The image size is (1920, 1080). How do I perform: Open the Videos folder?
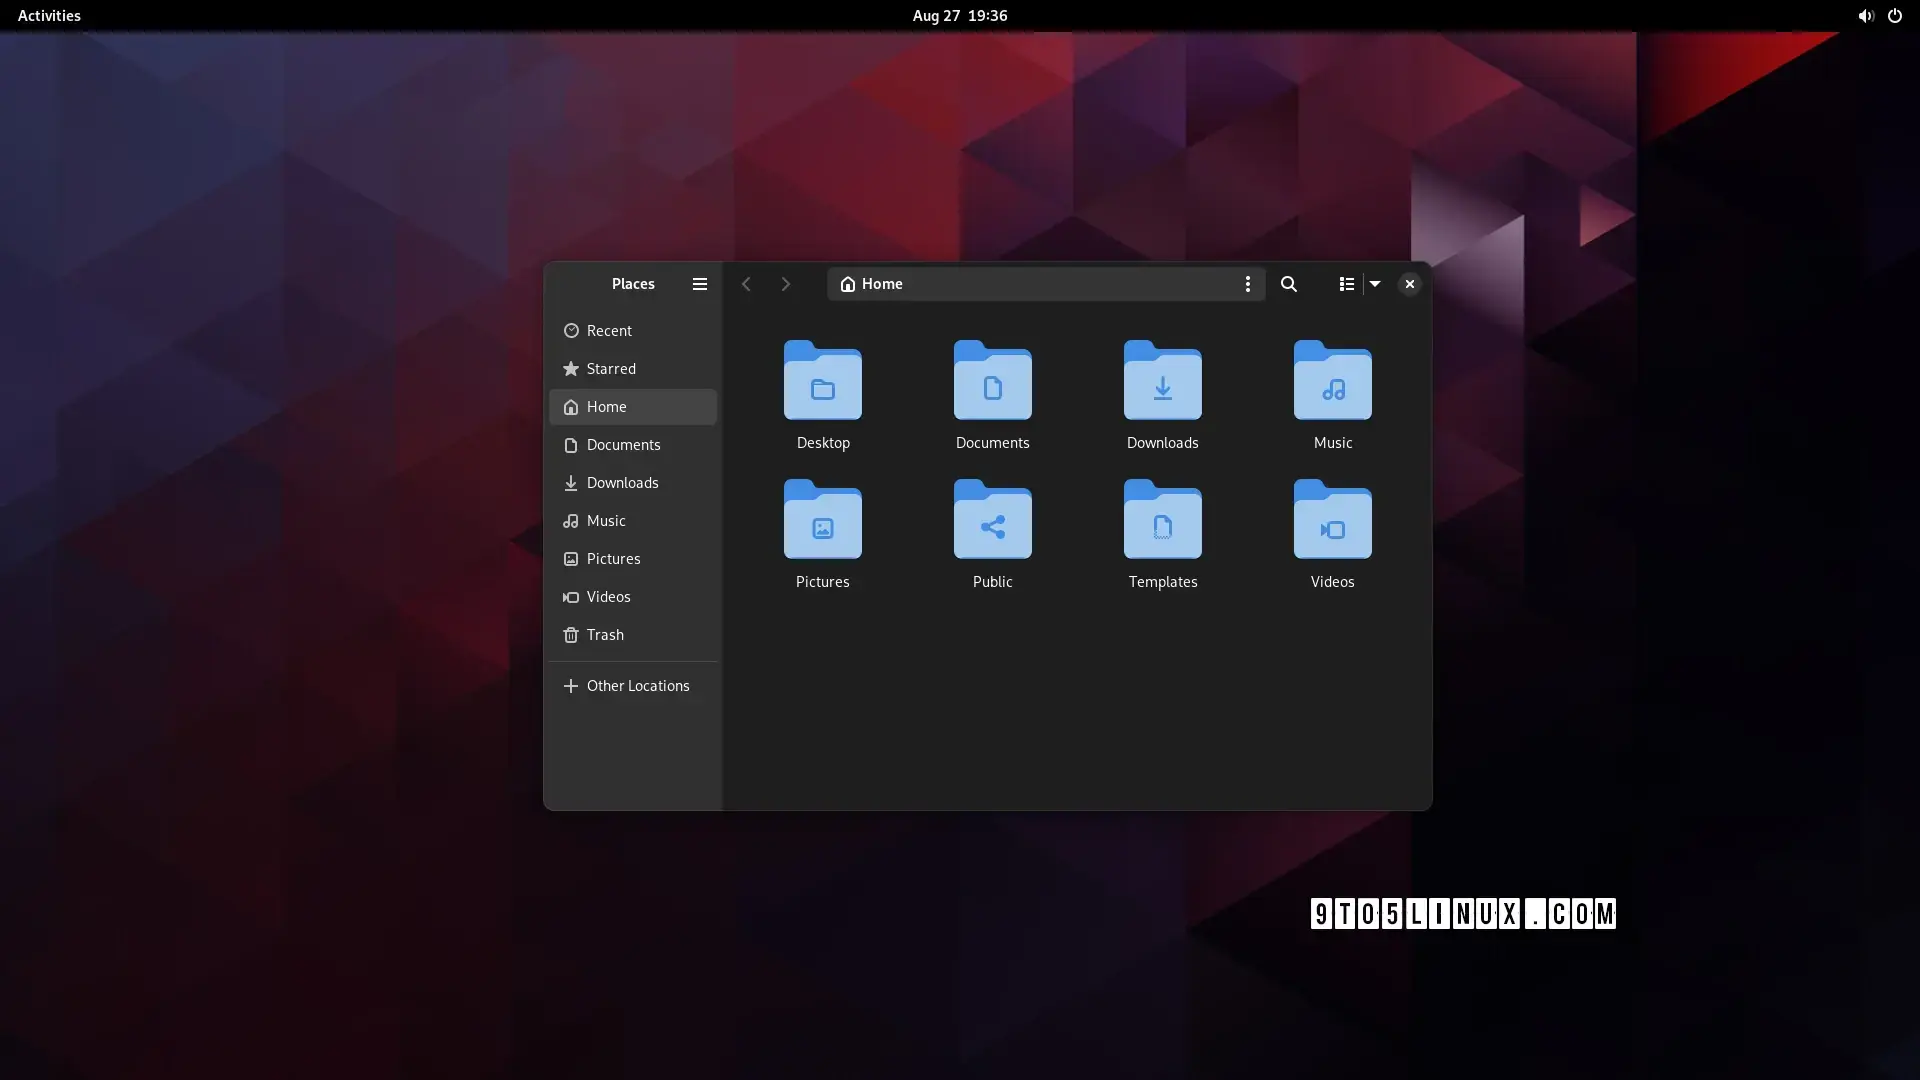(x=1332, y=531)
